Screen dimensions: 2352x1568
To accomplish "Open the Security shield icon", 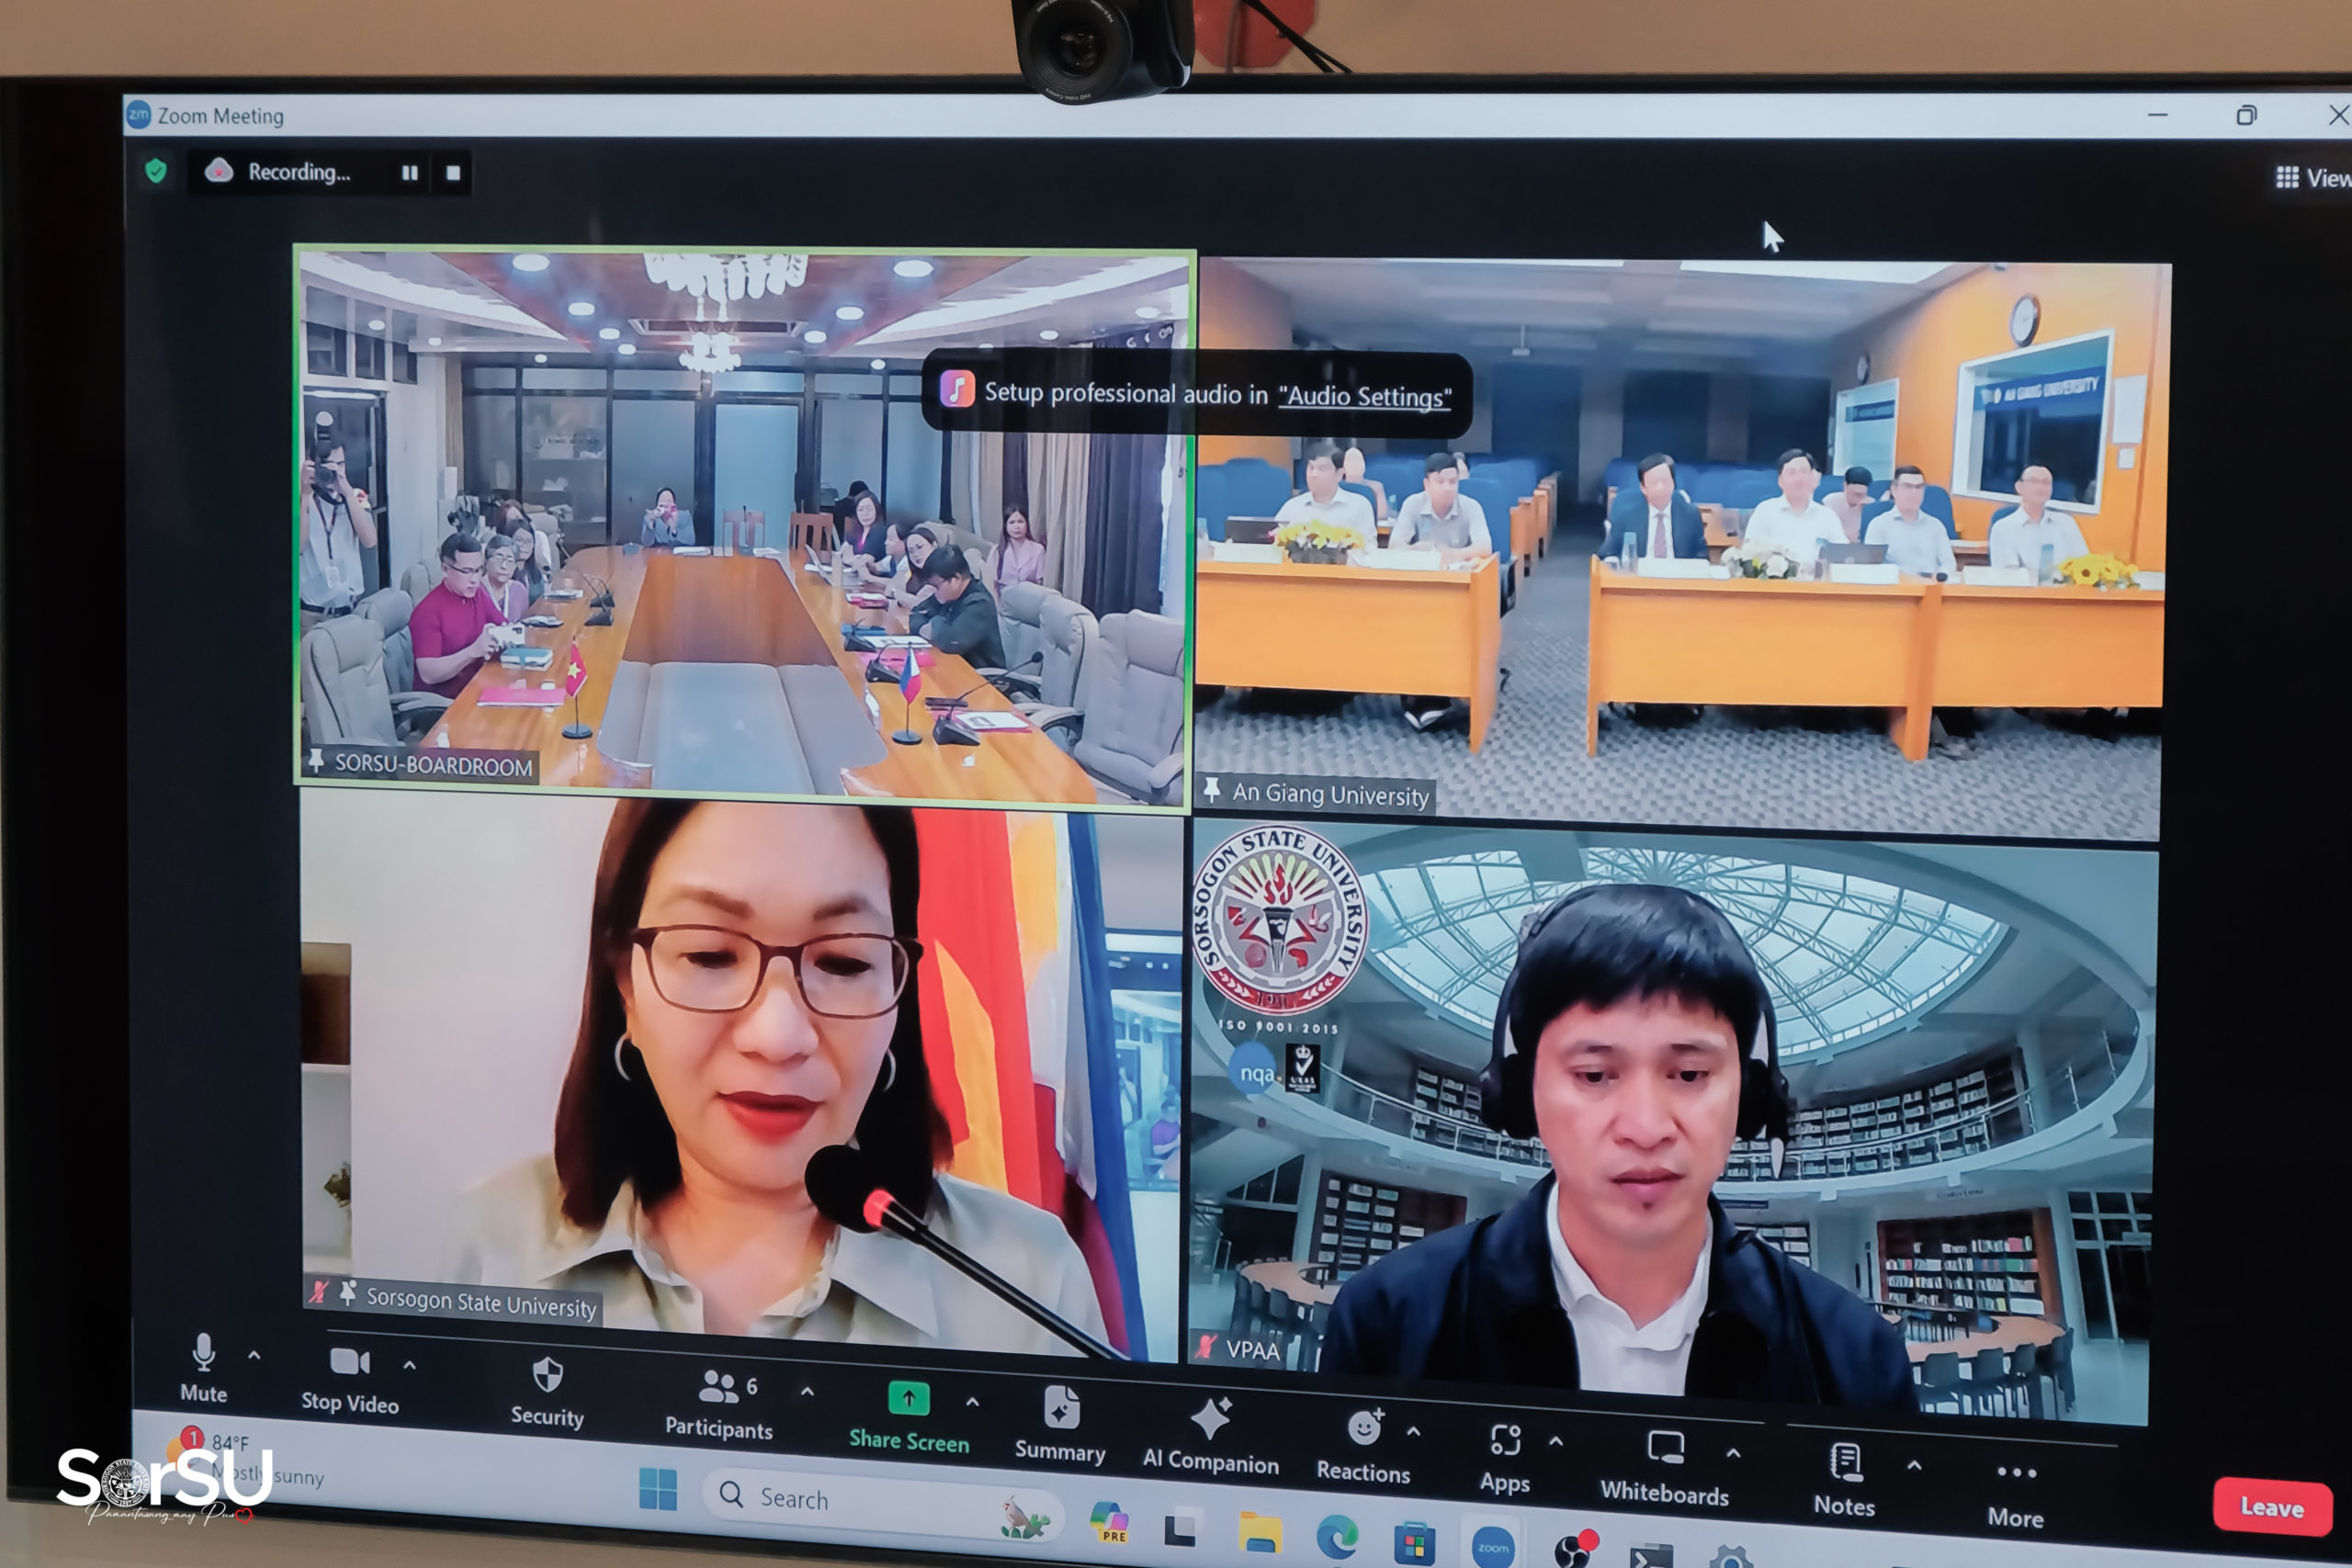I will (x=547, y=1375).
